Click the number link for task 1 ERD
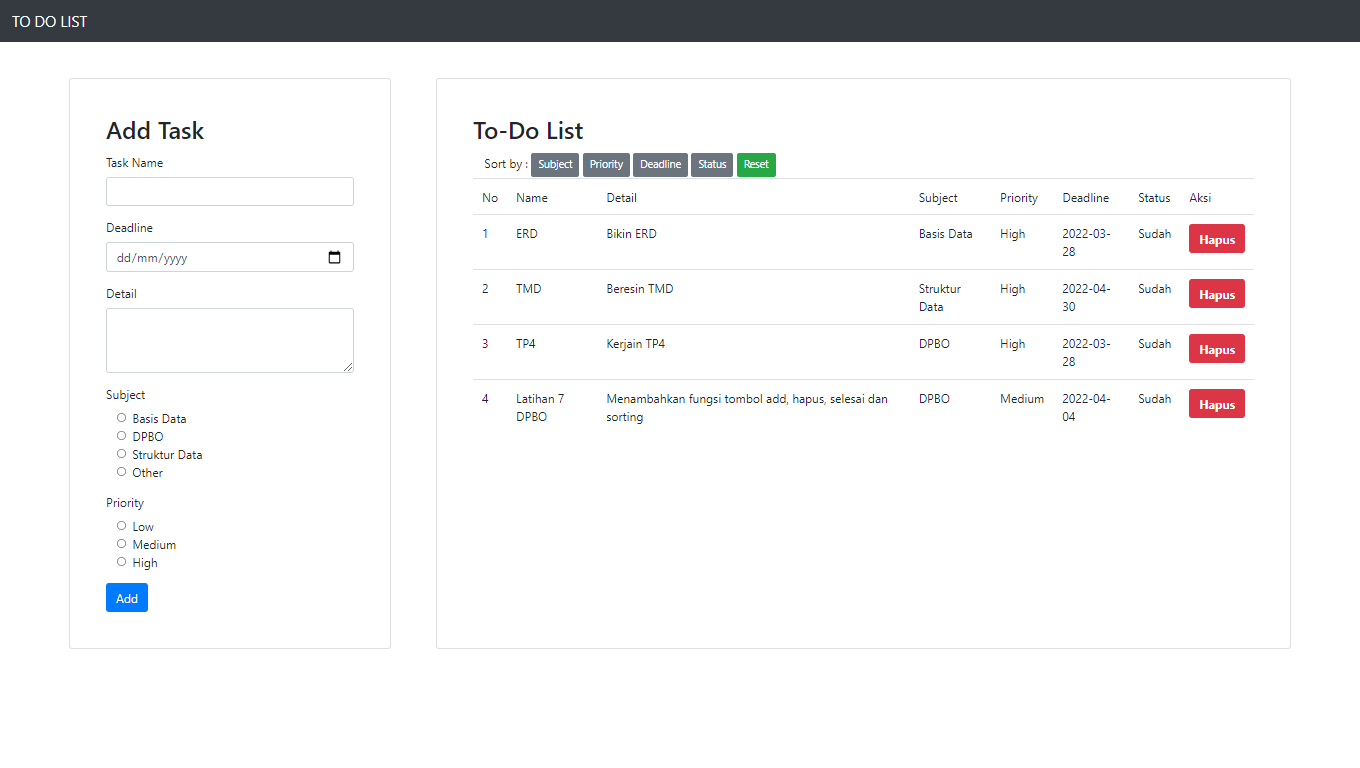This screenshot has width=1360, height=768. coord(486,233)
